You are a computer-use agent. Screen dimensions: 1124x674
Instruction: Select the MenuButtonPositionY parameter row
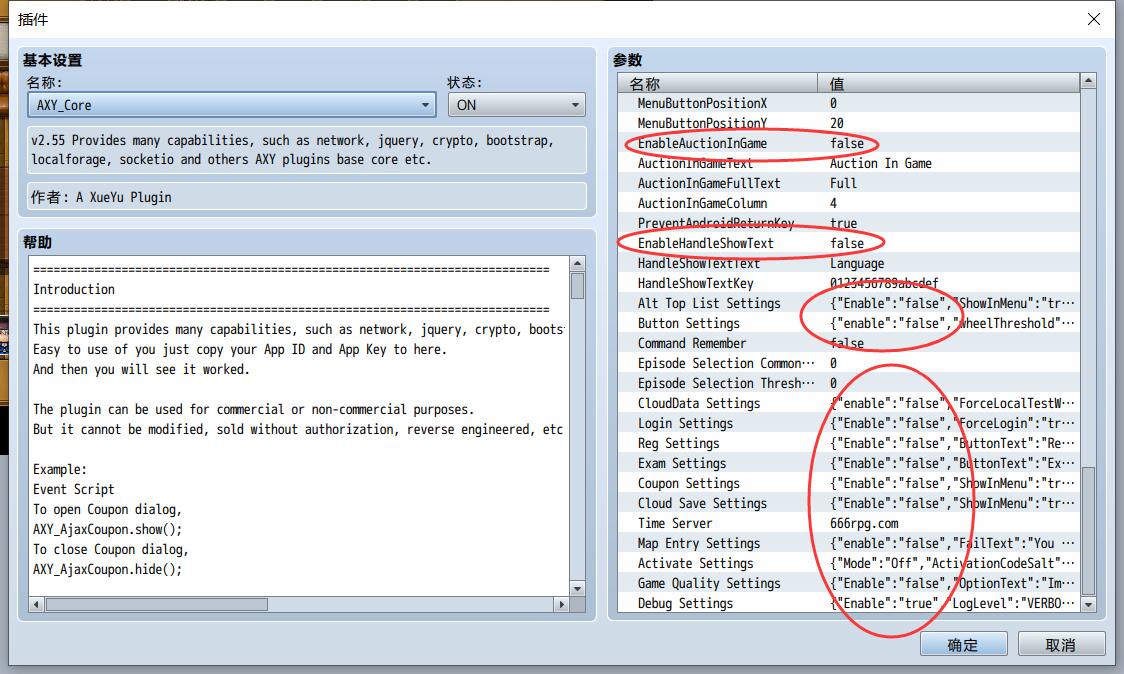[849, 123]
